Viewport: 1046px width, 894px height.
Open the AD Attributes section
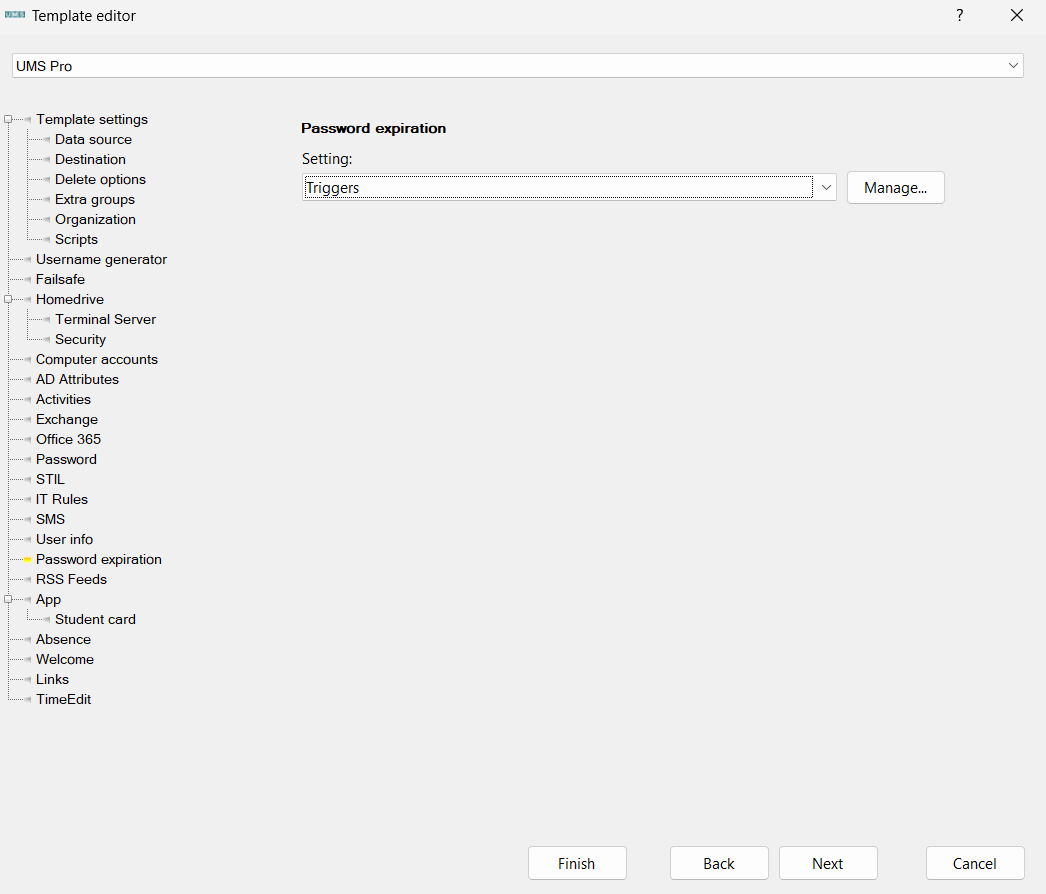77,380
